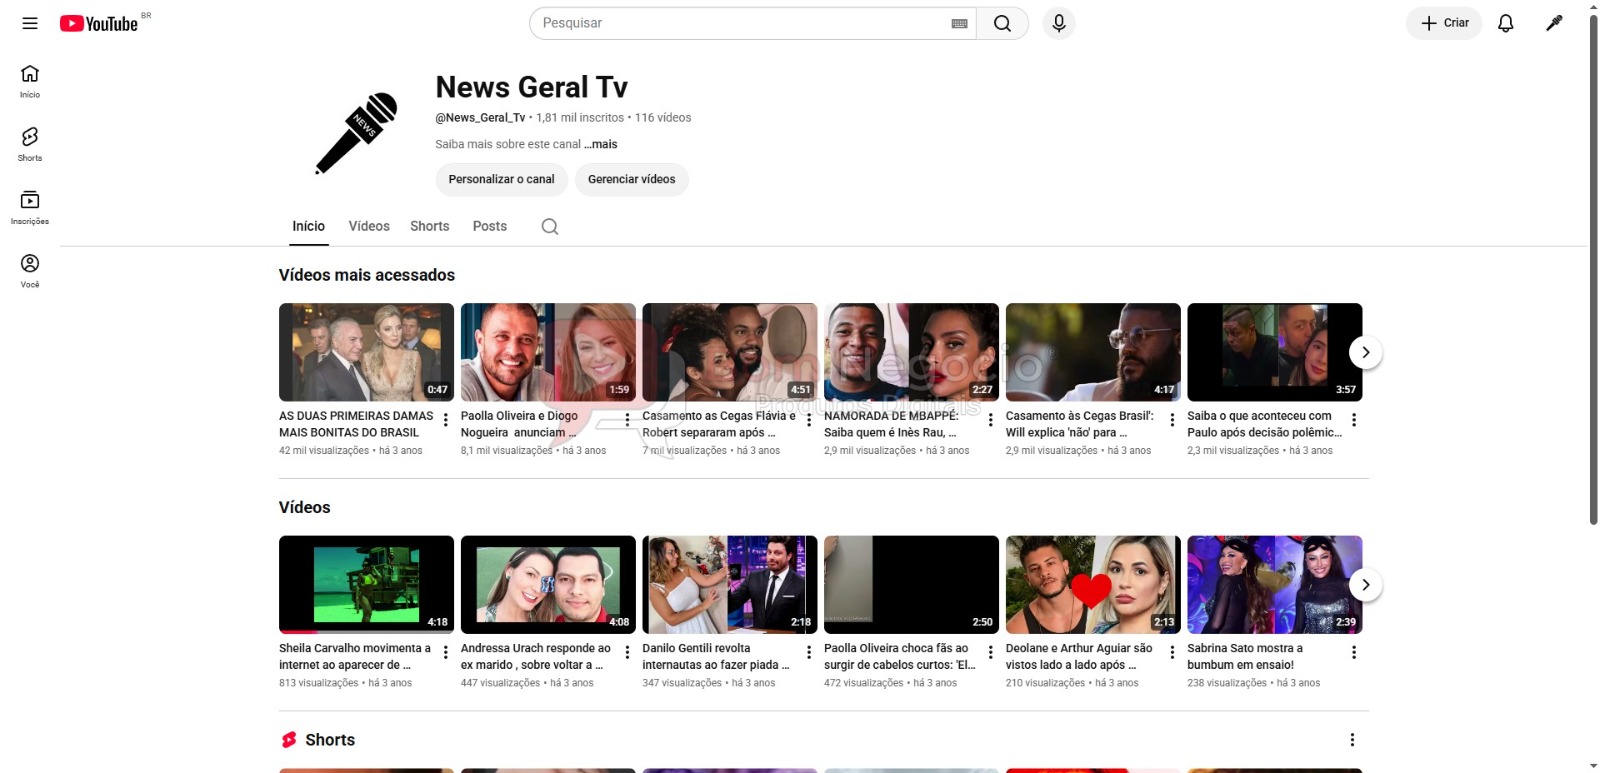Click the 116 vídeos count text
The height and width of the screenshot is (773, 1600).
tap(663, 118)
